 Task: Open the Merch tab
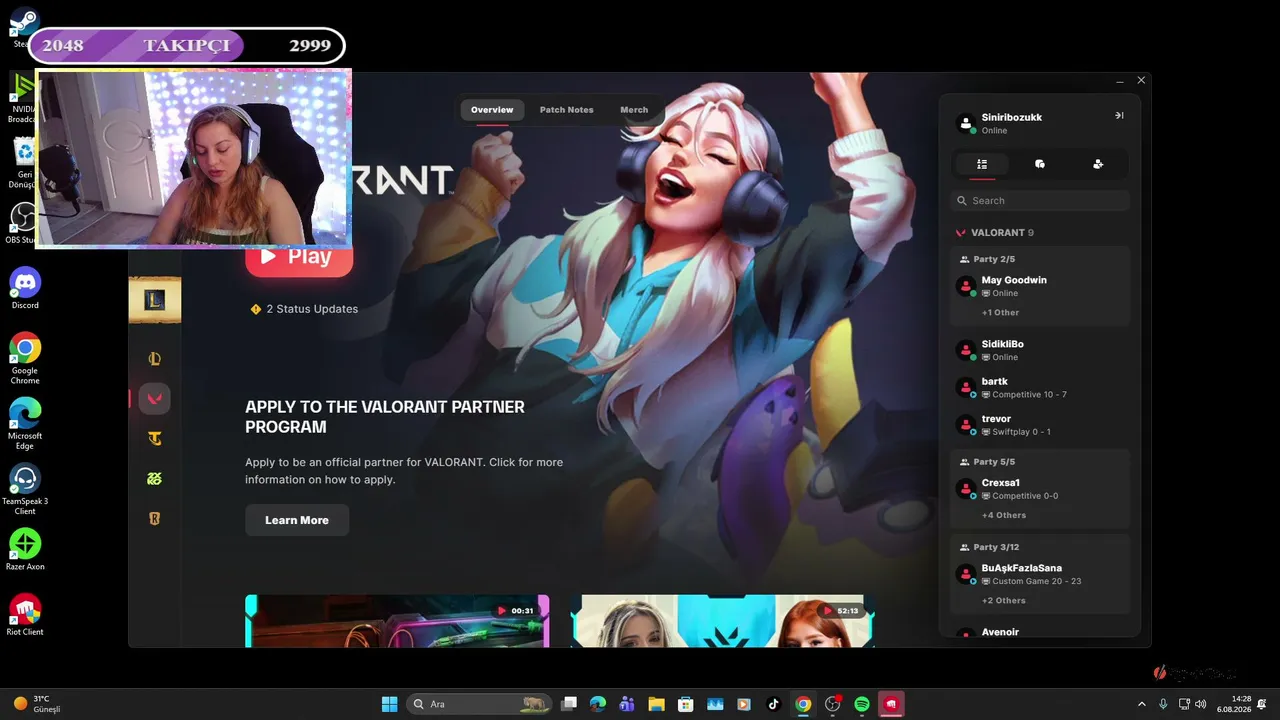coord(634,110)
